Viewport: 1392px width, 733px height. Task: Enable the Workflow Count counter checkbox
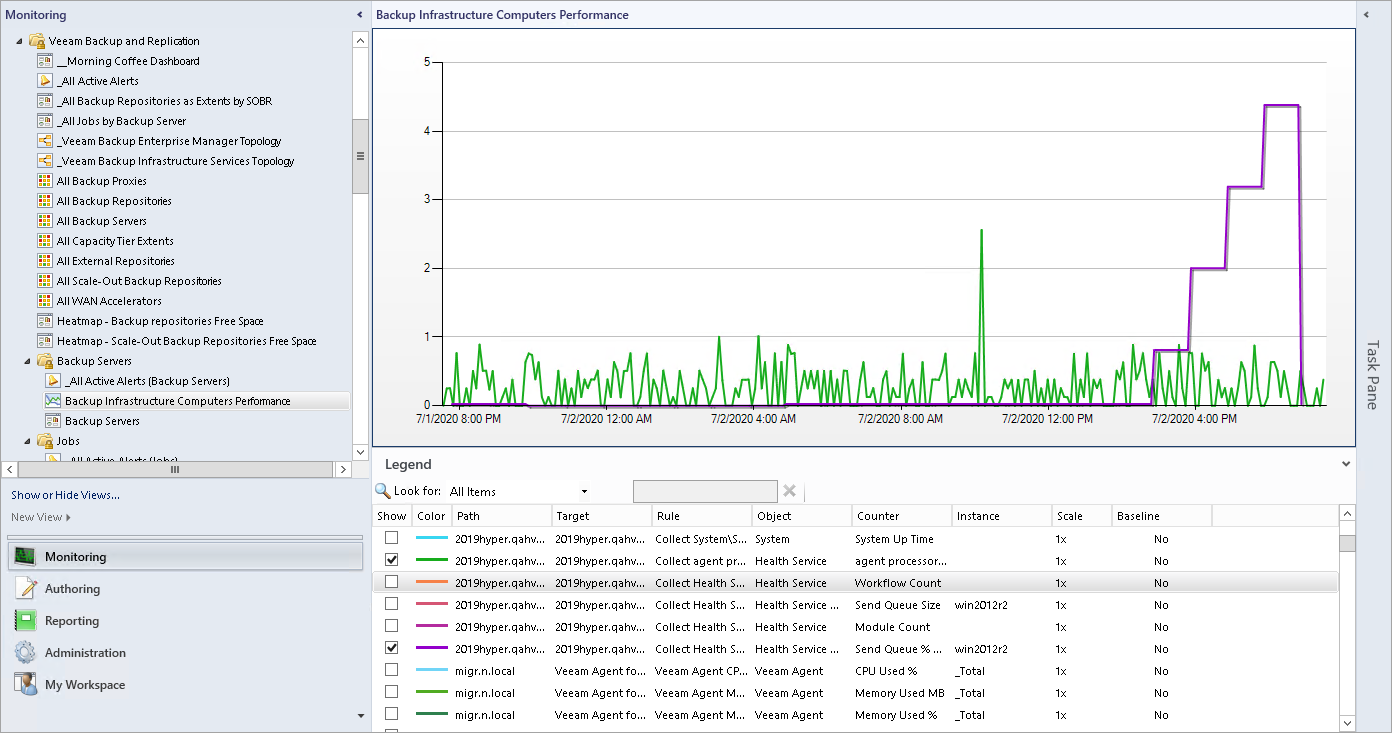pos(392,582)
